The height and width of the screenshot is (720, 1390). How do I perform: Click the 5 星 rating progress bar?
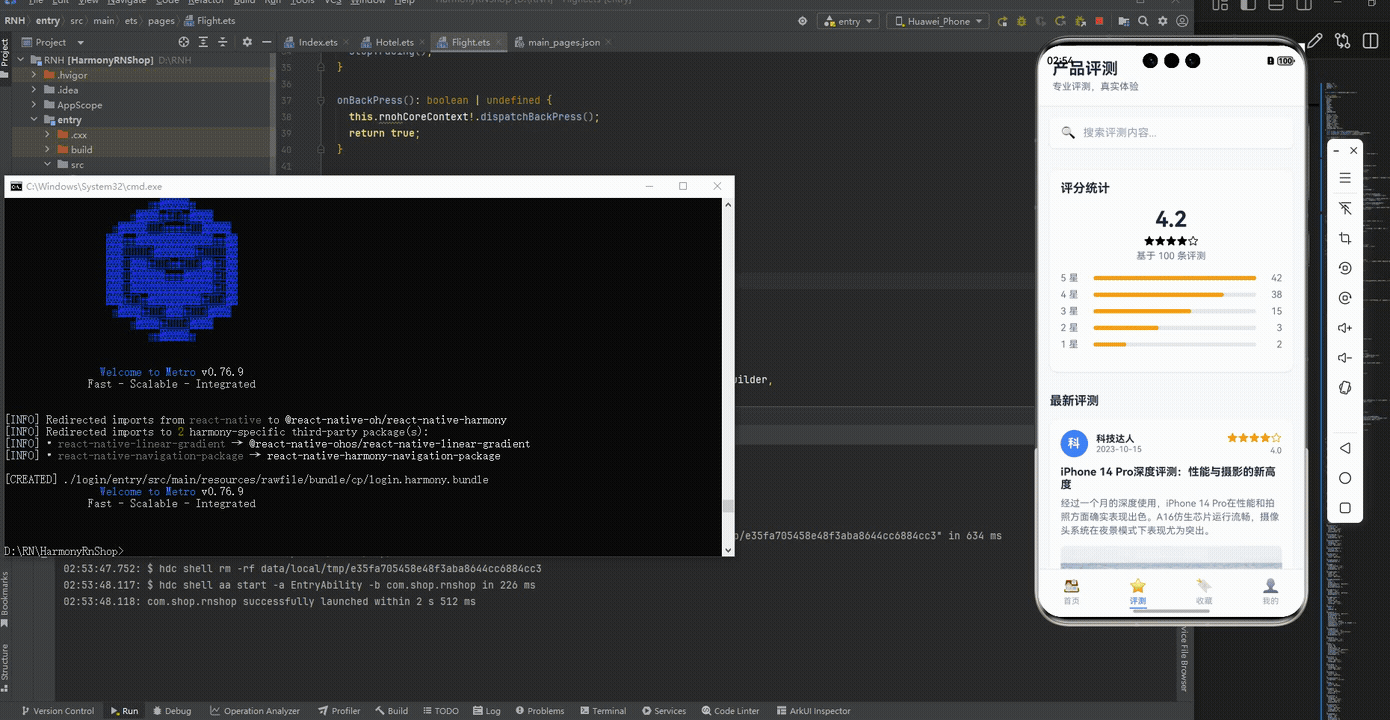(1175, 278)
